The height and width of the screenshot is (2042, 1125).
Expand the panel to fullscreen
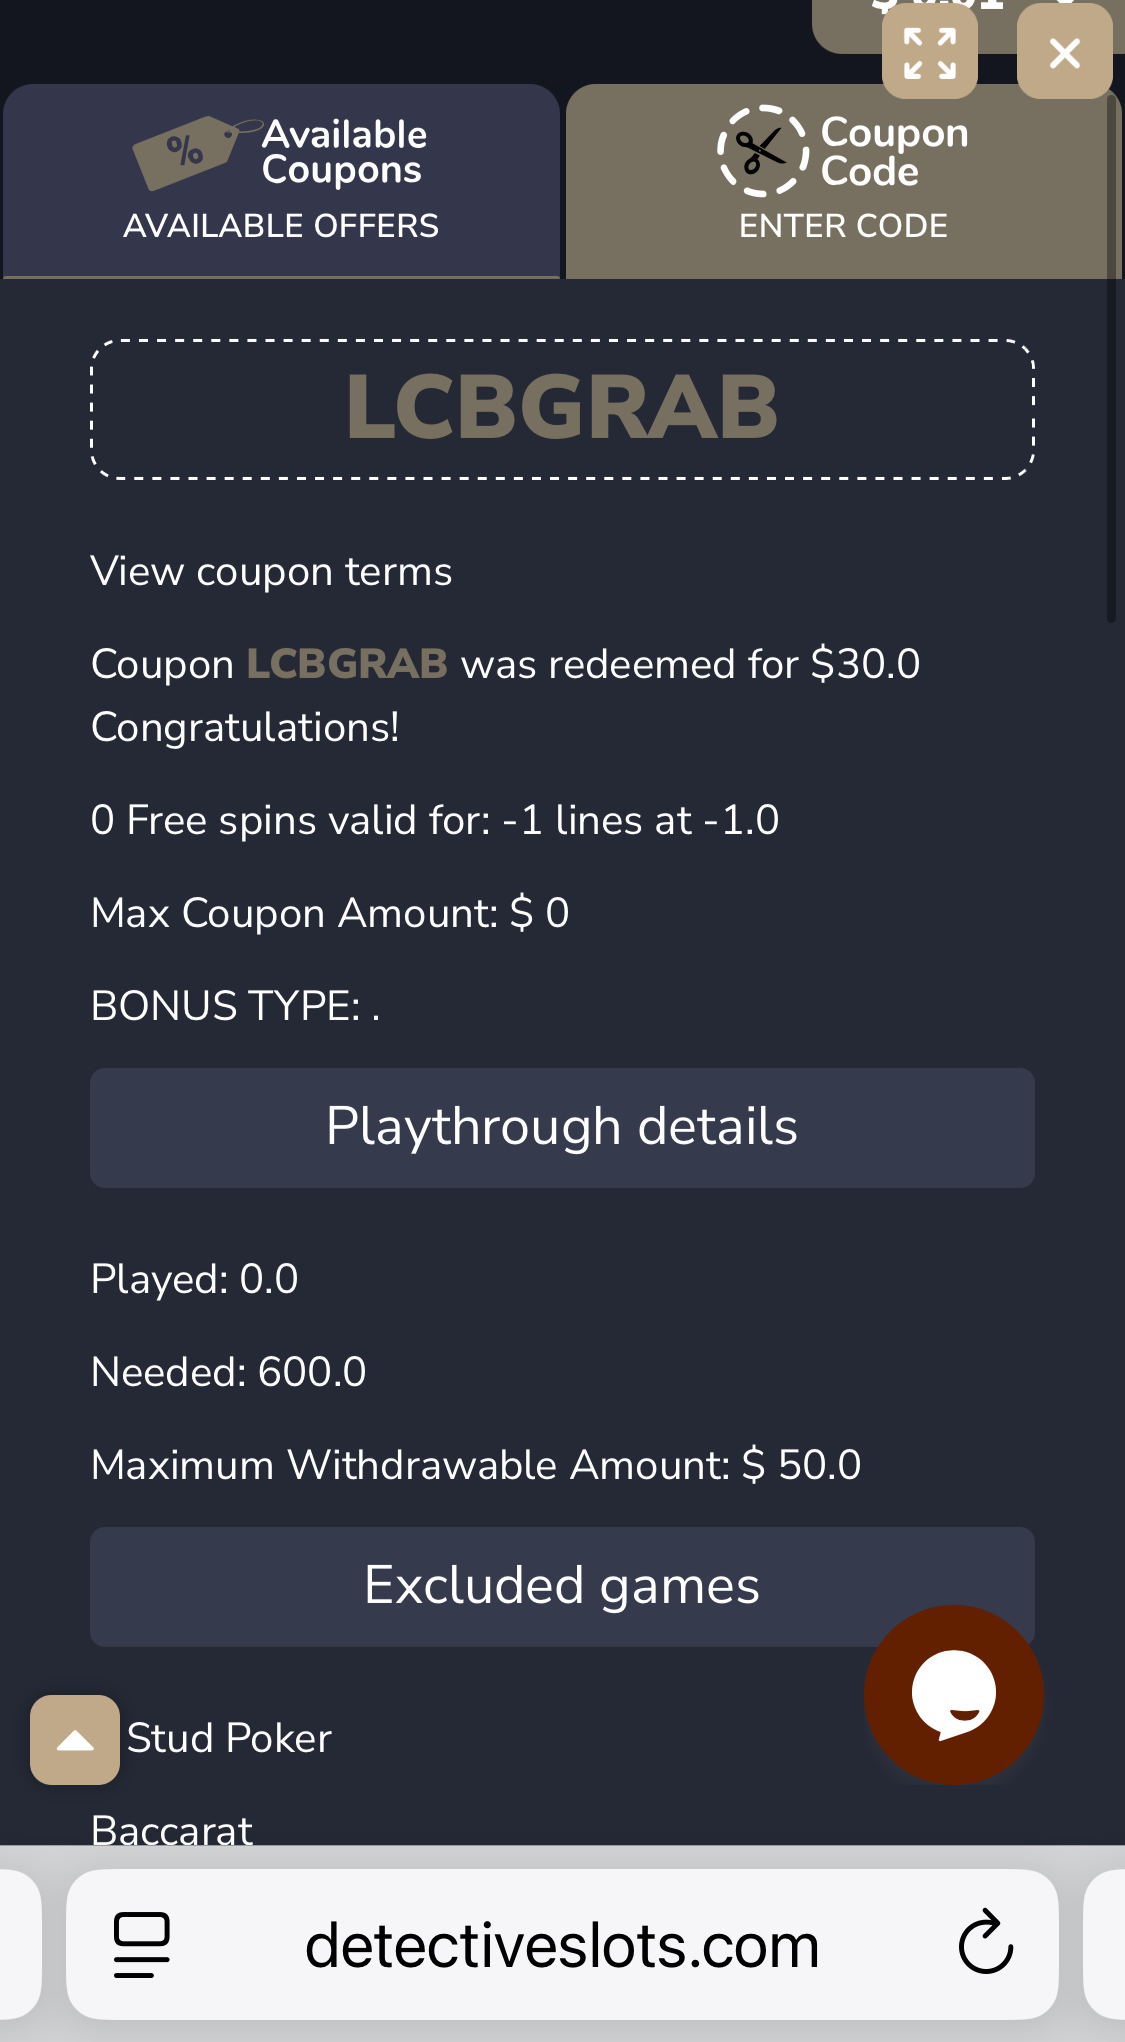click(x=929, y=53)
